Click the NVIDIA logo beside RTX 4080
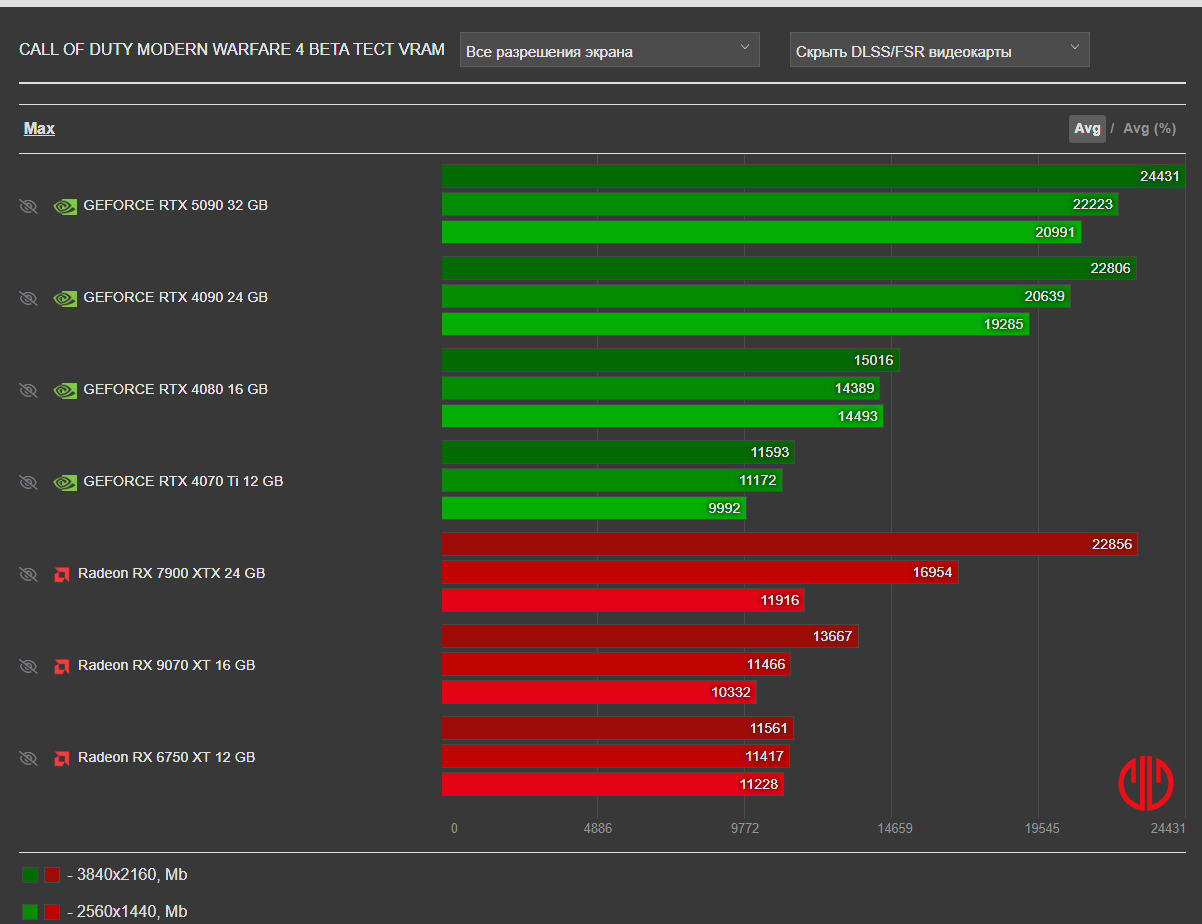The image size is (1202, 924). click(x=65, y=390)
